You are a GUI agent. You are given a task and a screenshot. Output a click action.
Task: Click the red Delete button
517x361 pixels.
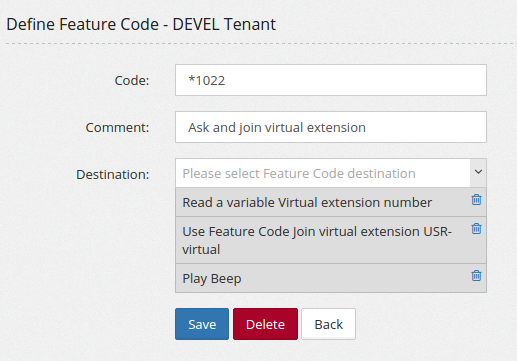point(265,324)
